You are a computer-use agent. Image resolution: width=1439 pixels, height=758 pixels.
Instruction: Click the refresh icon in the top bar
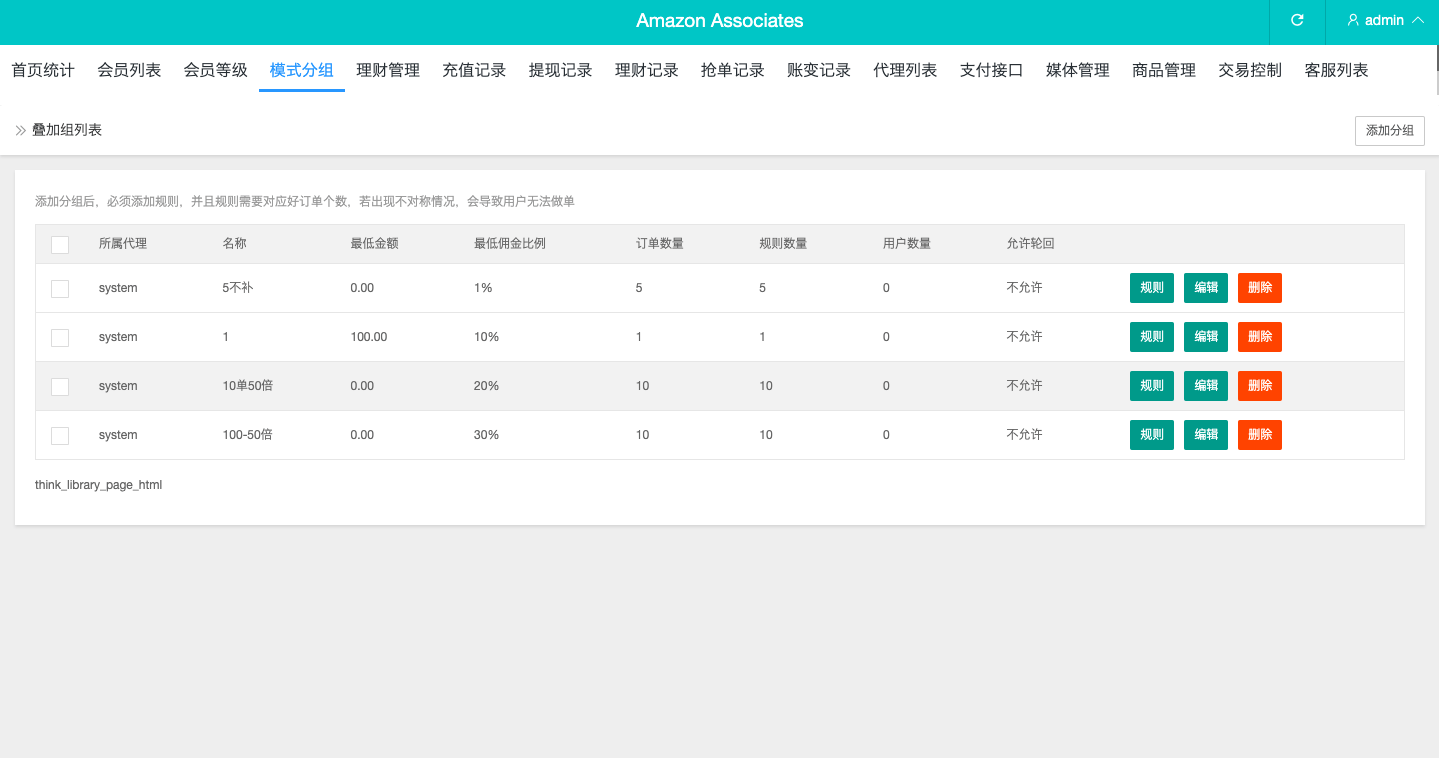click(x=1297, y=21)
